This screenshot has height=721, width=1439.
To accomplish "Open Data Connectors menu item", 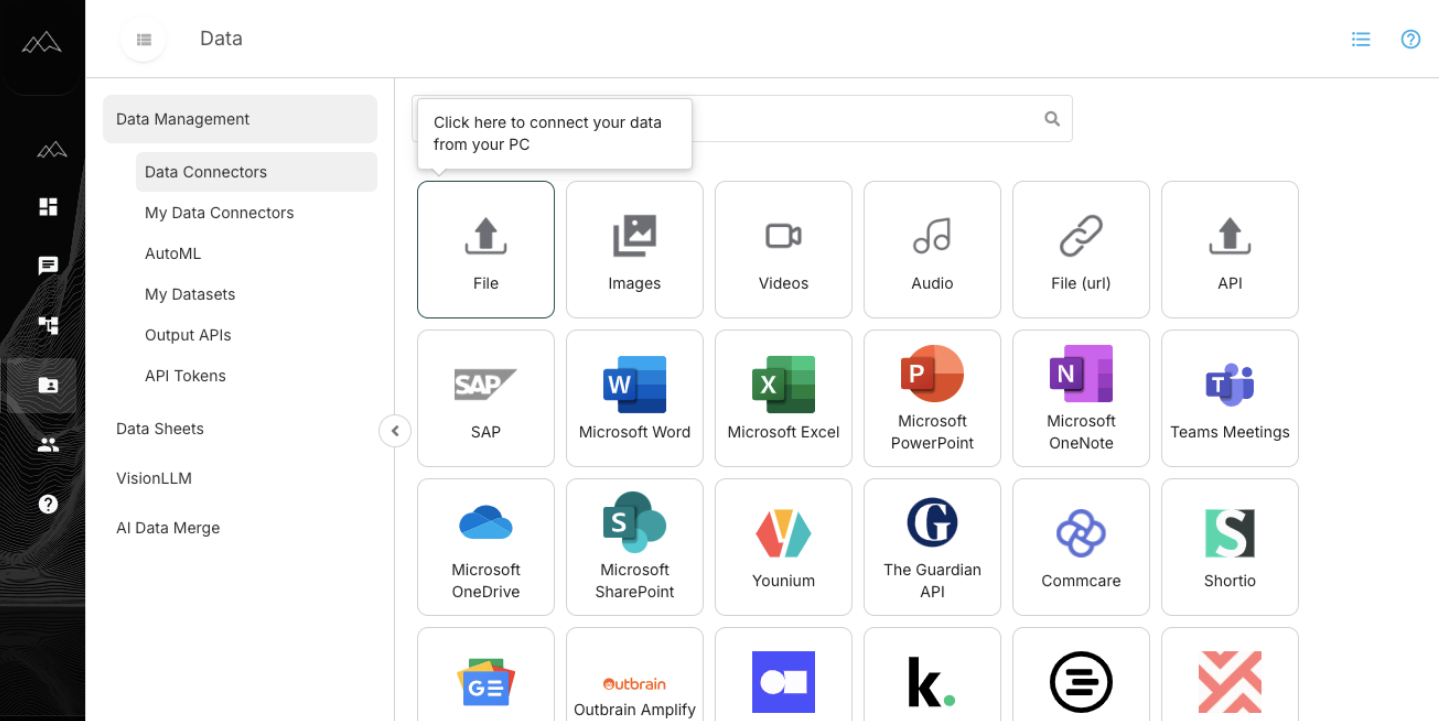I will click(256, 172).
